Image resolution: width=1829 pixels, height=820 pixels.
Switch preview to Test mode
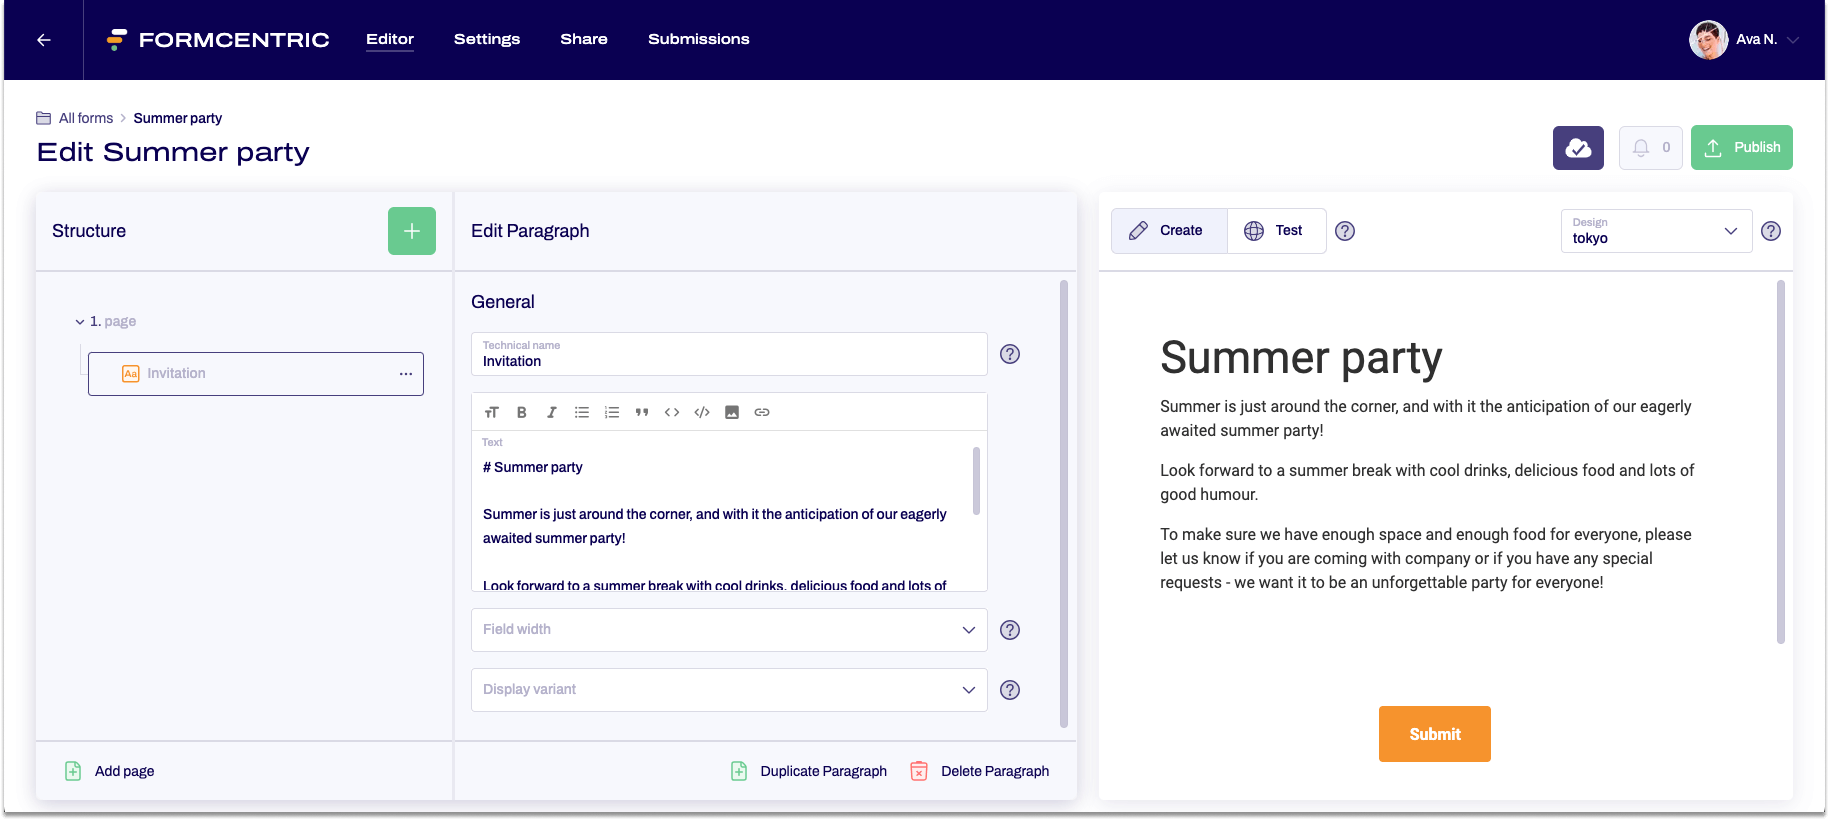(1275, 231)
